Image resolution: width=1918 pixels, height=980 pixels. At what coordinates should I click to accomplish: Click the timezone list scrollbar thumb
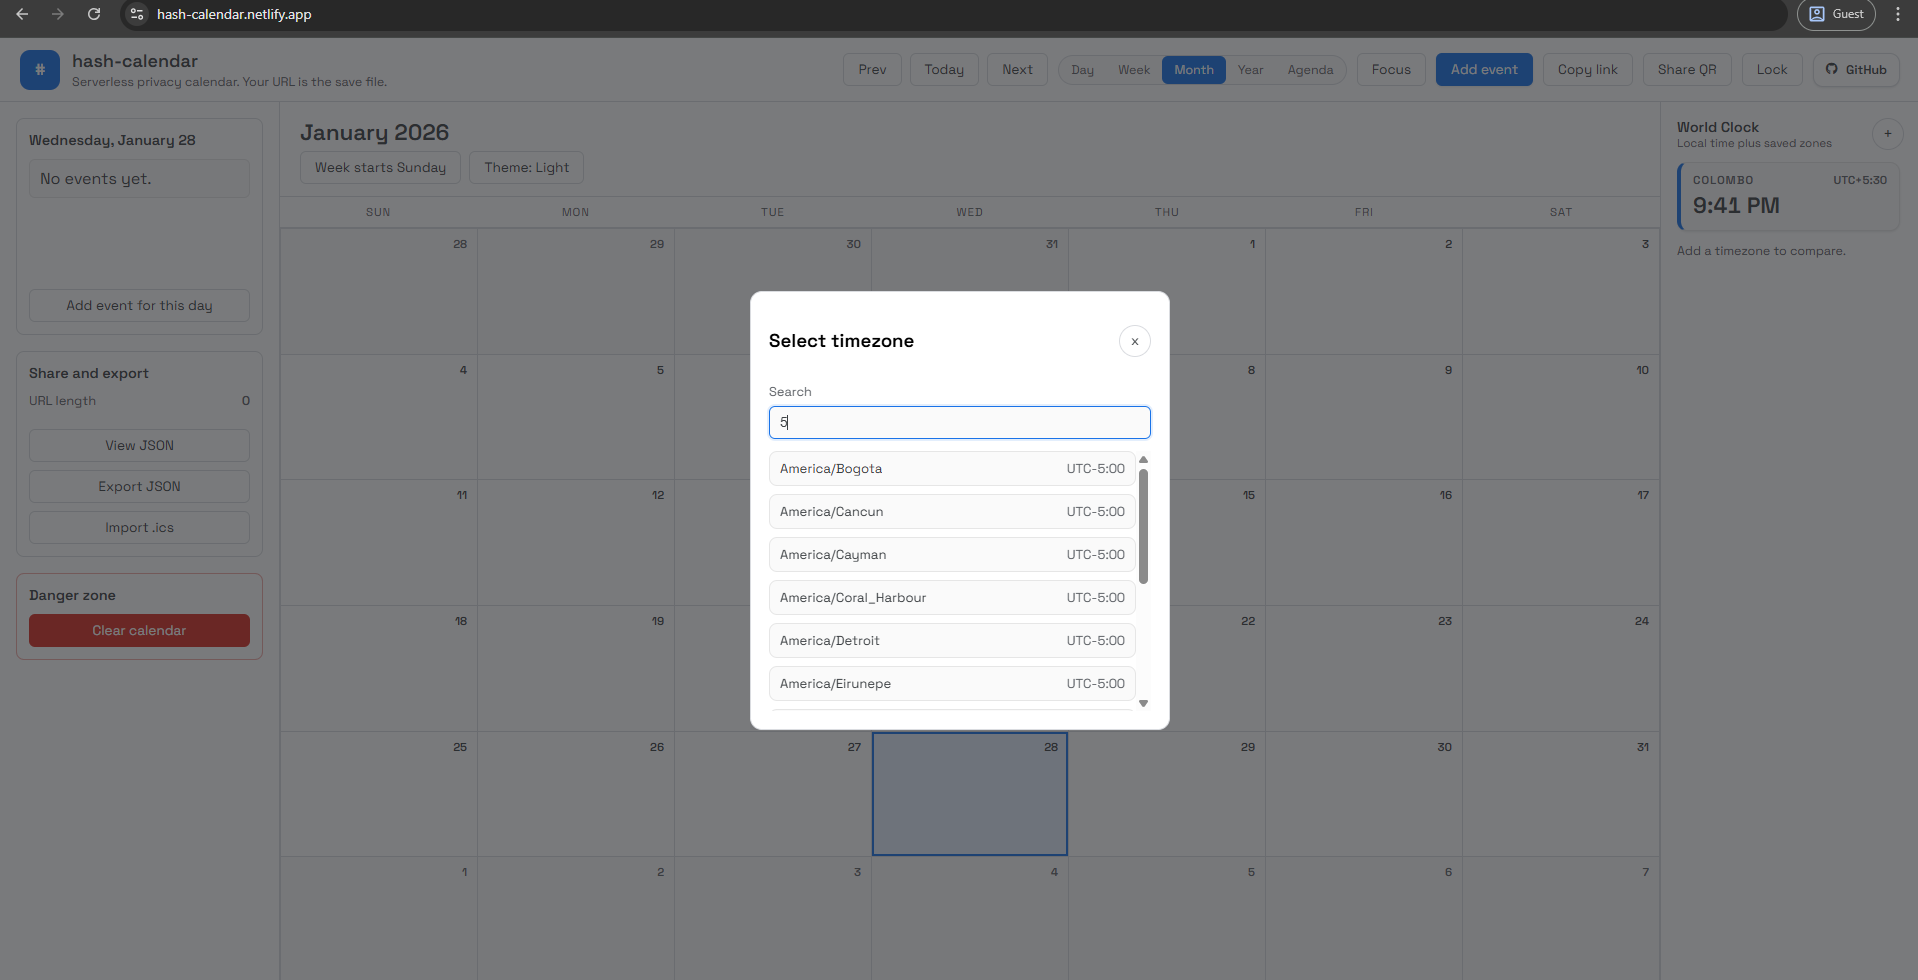(x=1143, y=526)
